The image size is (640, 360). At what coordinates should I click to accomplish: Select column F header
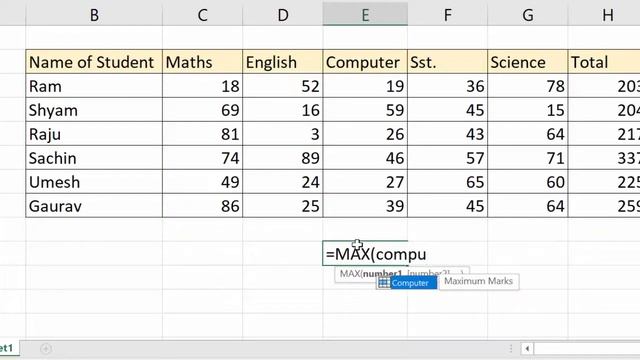tap(447, 15)
